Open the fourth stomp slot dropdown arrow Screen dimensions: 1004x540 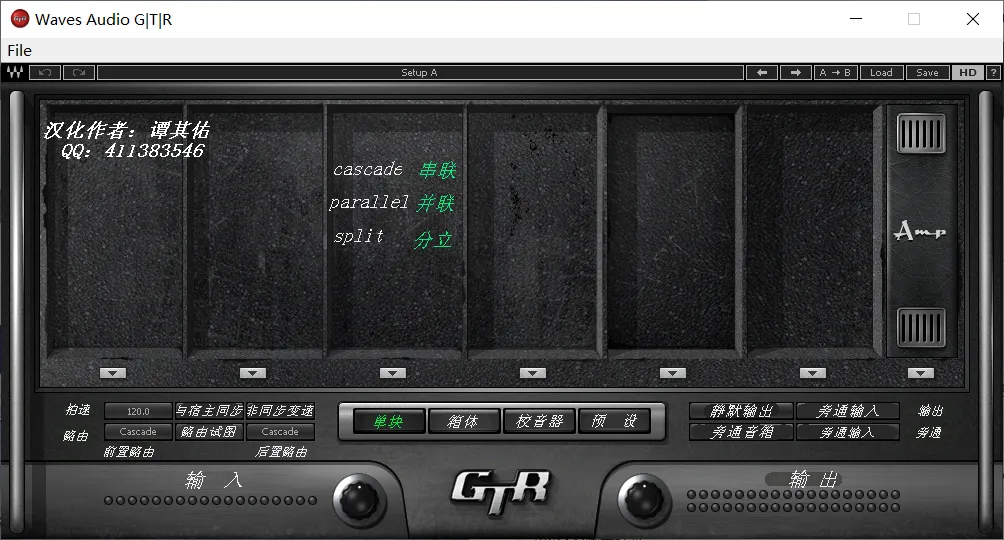click(x=533, y=373)
